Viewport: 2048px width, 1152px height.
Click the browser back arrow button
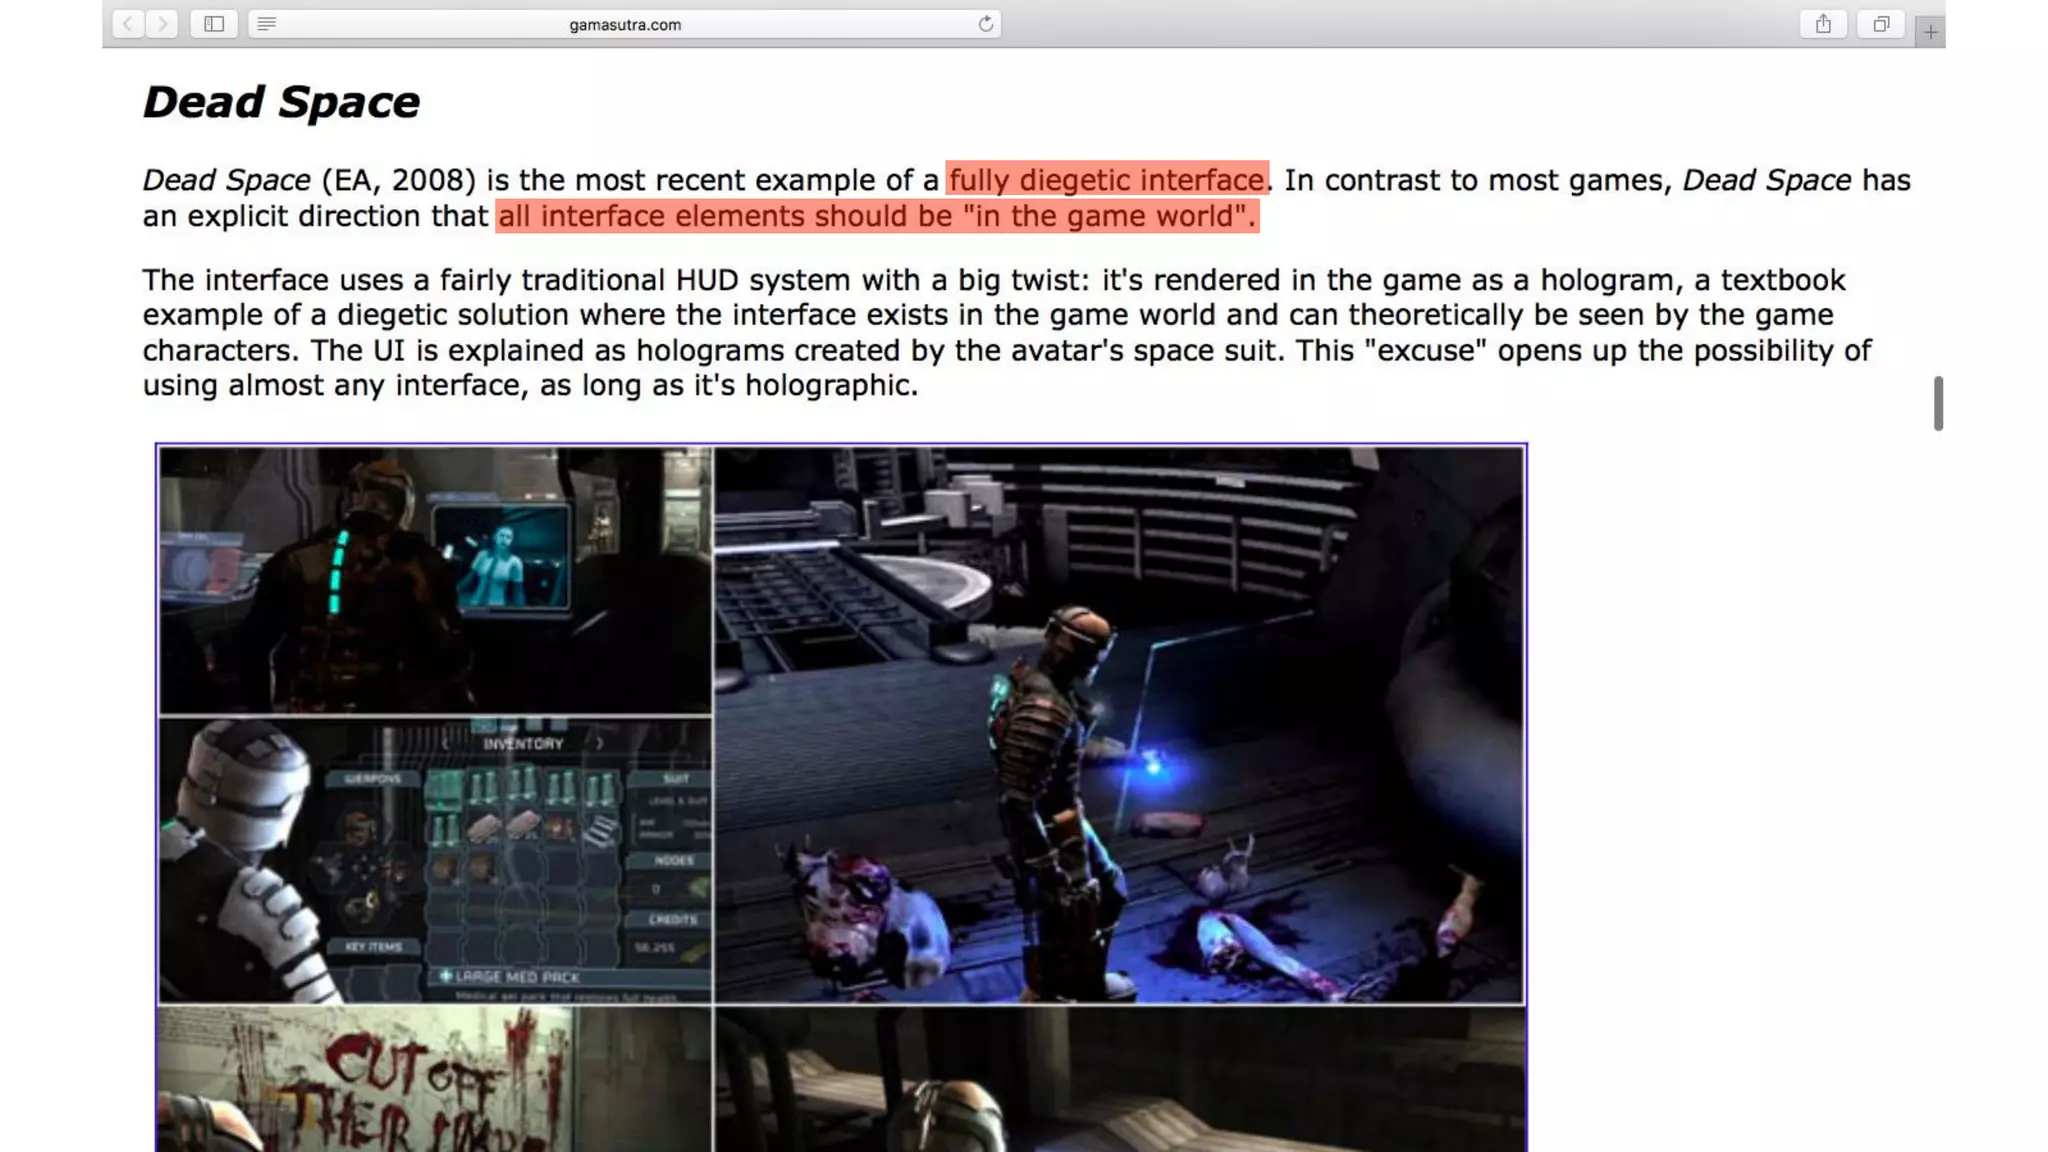128,24
